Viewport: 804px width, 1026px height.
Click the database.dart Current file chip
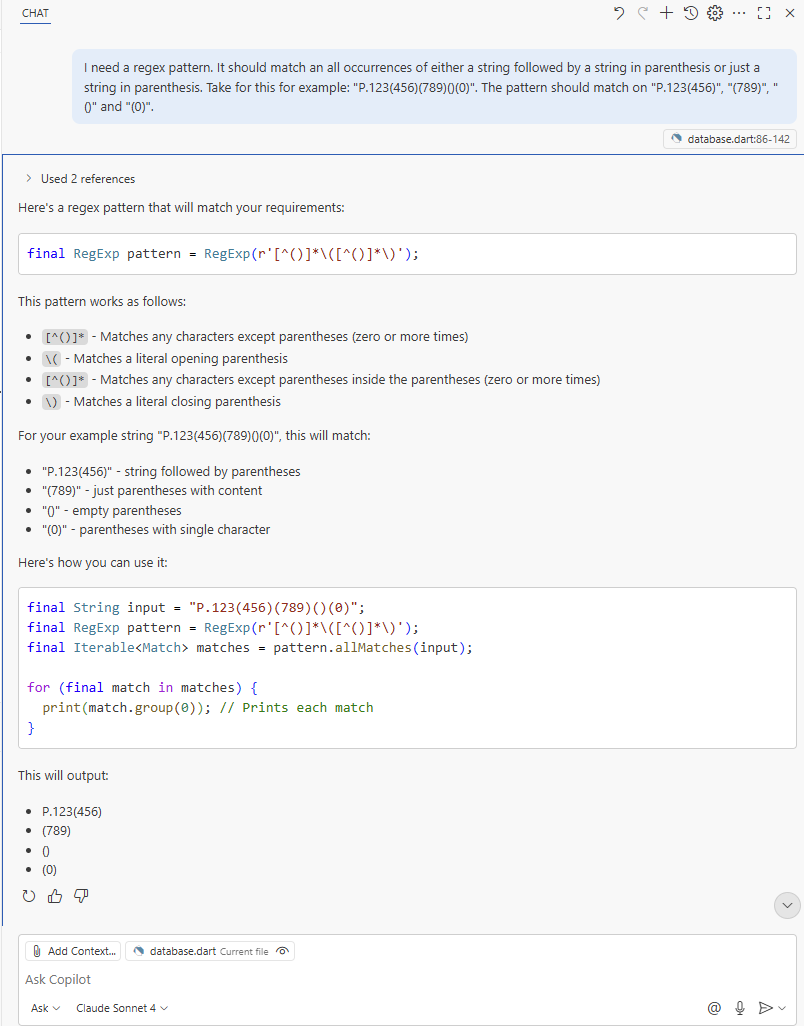(209, 951)
